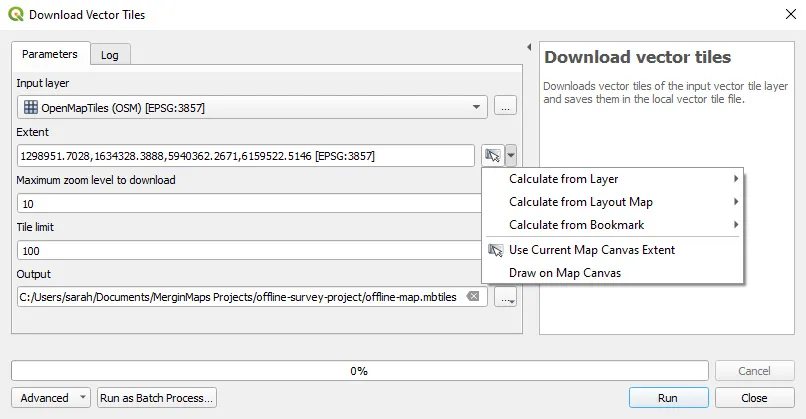Close the Download Vector Tiles window
Viewport: 806px width, 419px height.
(x=791, y=14)
